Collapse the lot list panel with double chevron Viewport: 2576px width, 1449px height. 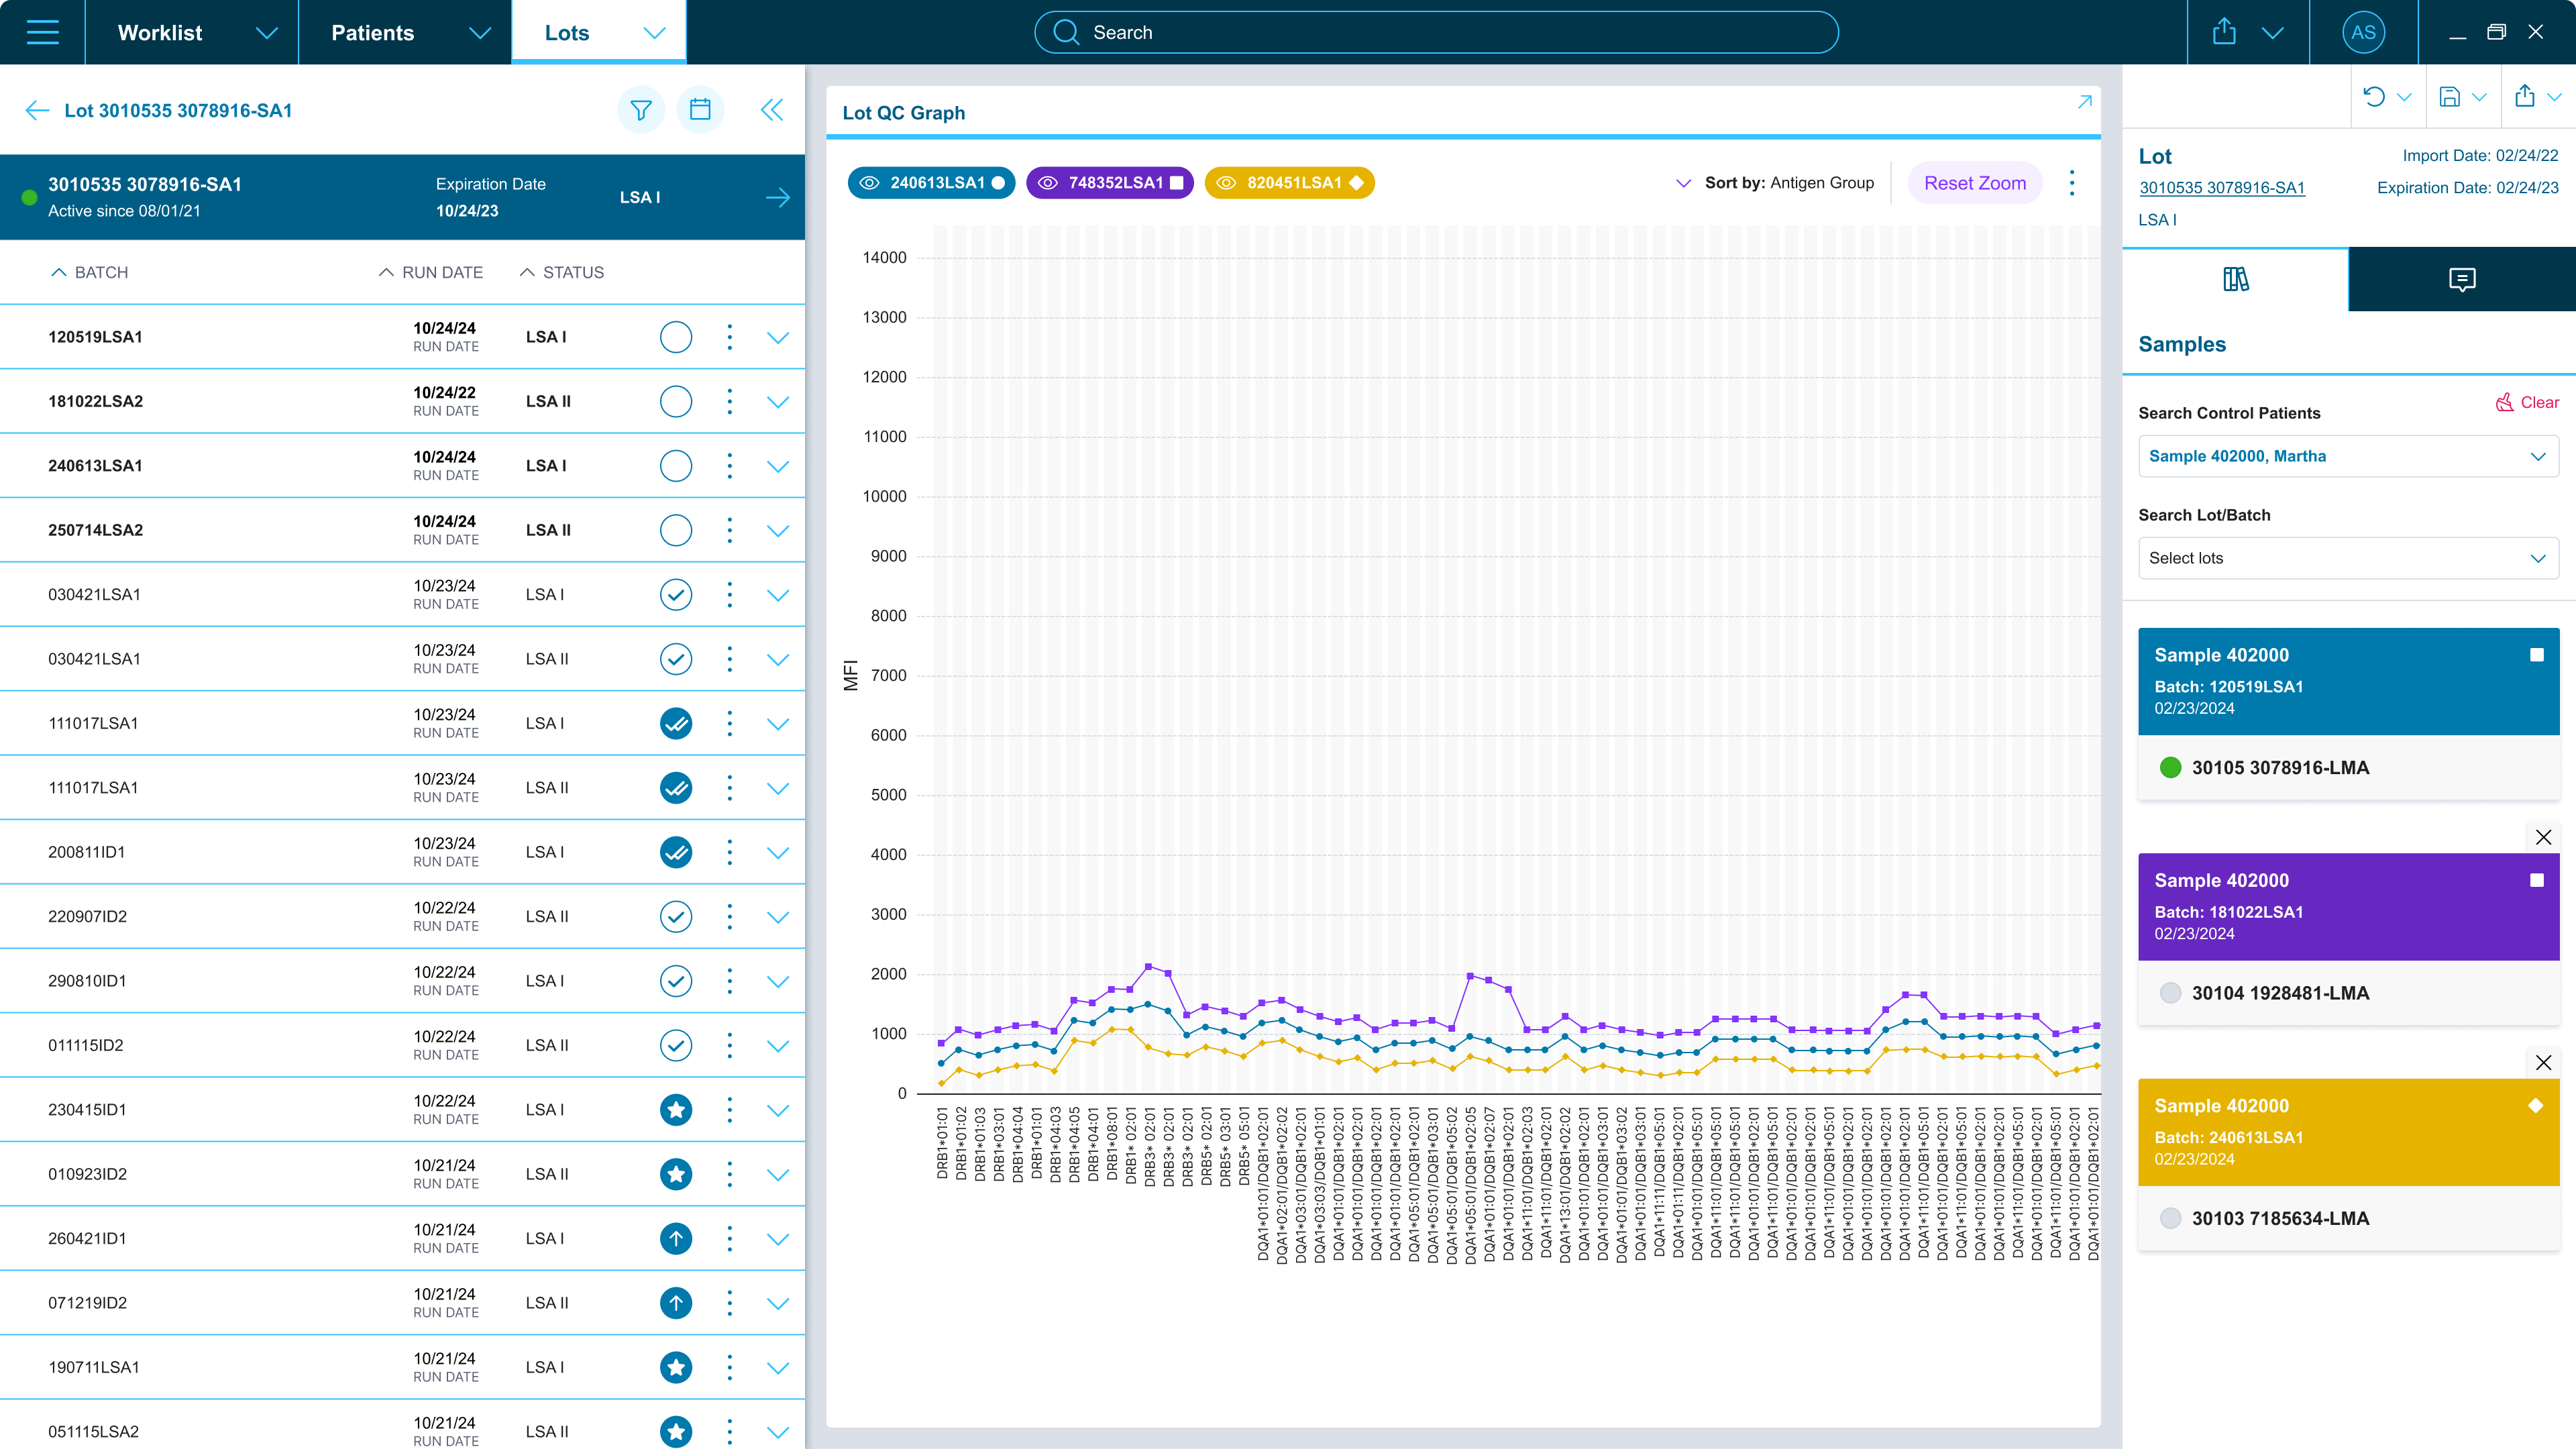pyautogui.click(x=771, y=110)
